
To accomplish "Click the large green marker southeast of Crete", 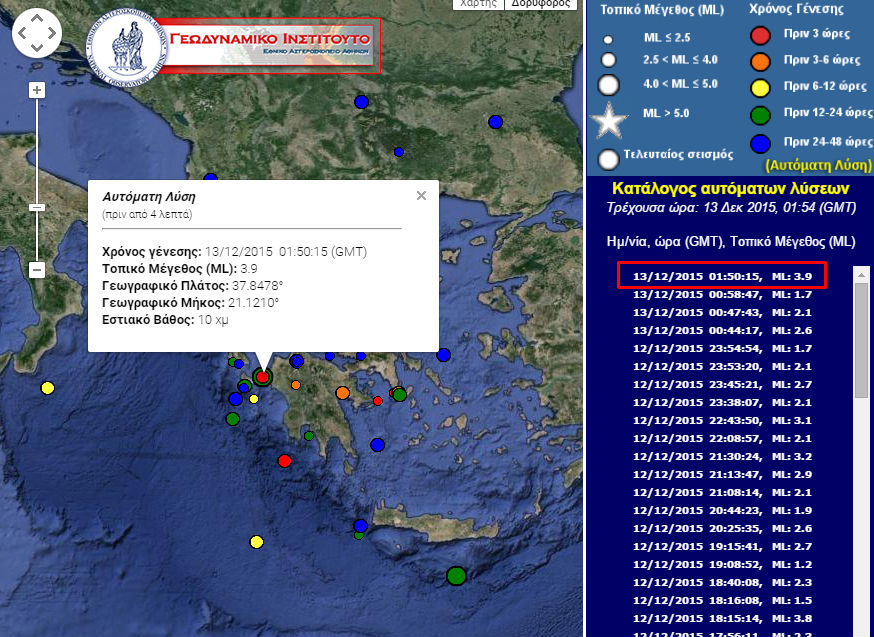I will (457, 575).
